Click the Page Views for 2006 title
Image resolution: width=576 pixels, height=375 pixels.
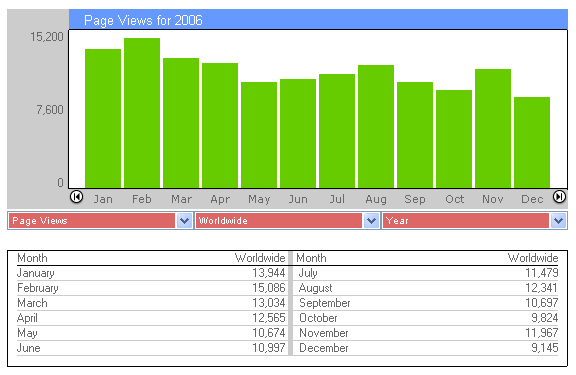click(x=143, y=20)
